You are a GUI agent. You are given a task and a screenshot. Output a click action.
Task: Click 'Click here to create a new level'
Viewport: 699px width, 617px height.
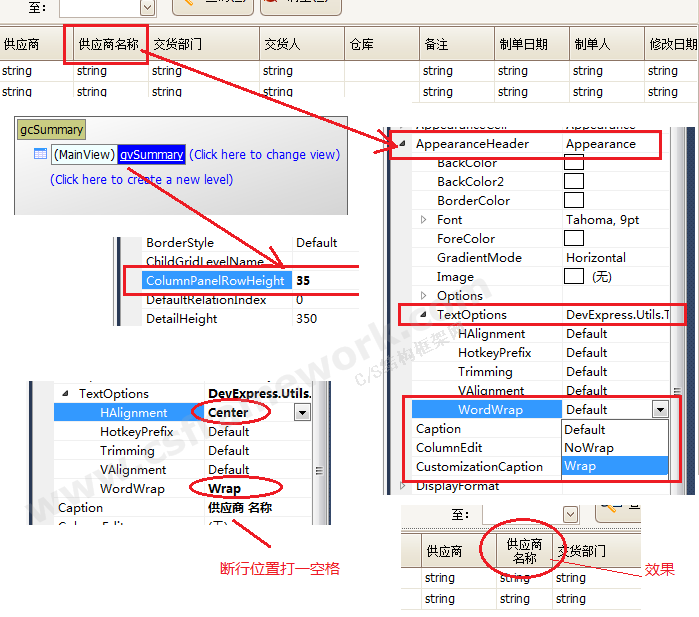[x=141, y=179]
